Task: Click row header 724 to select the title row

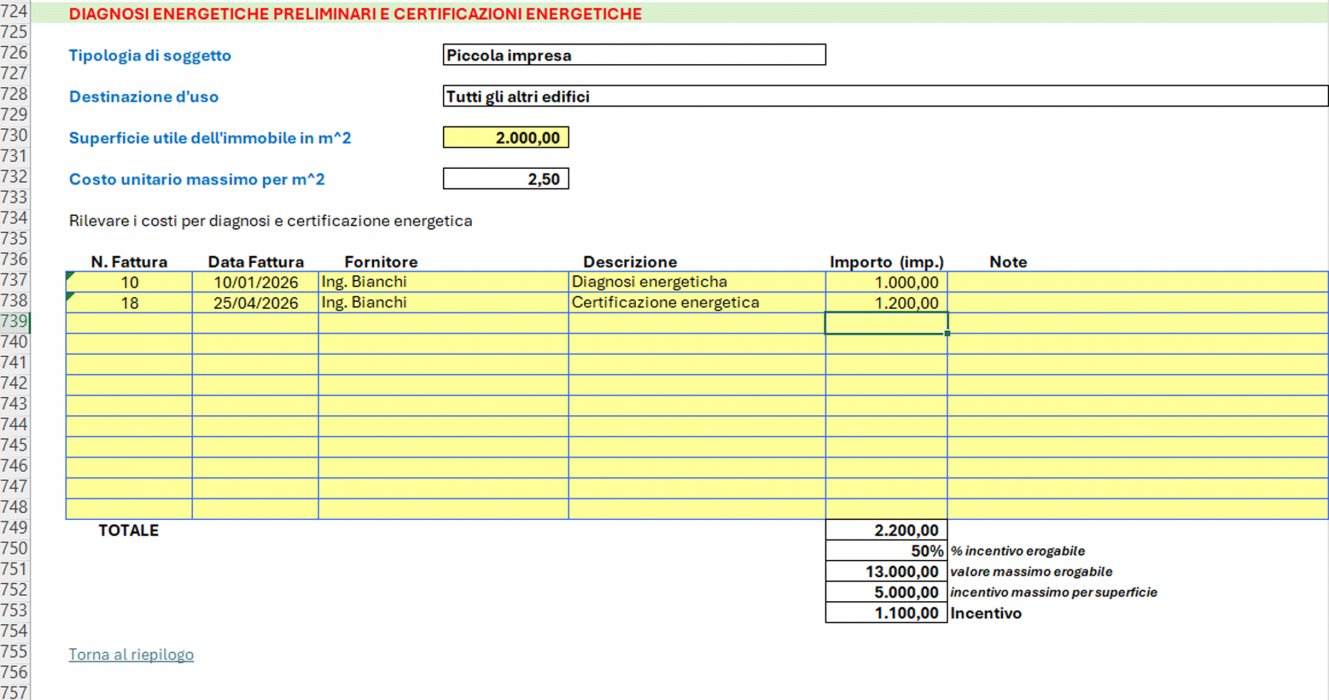Action: tap(15, 13)
